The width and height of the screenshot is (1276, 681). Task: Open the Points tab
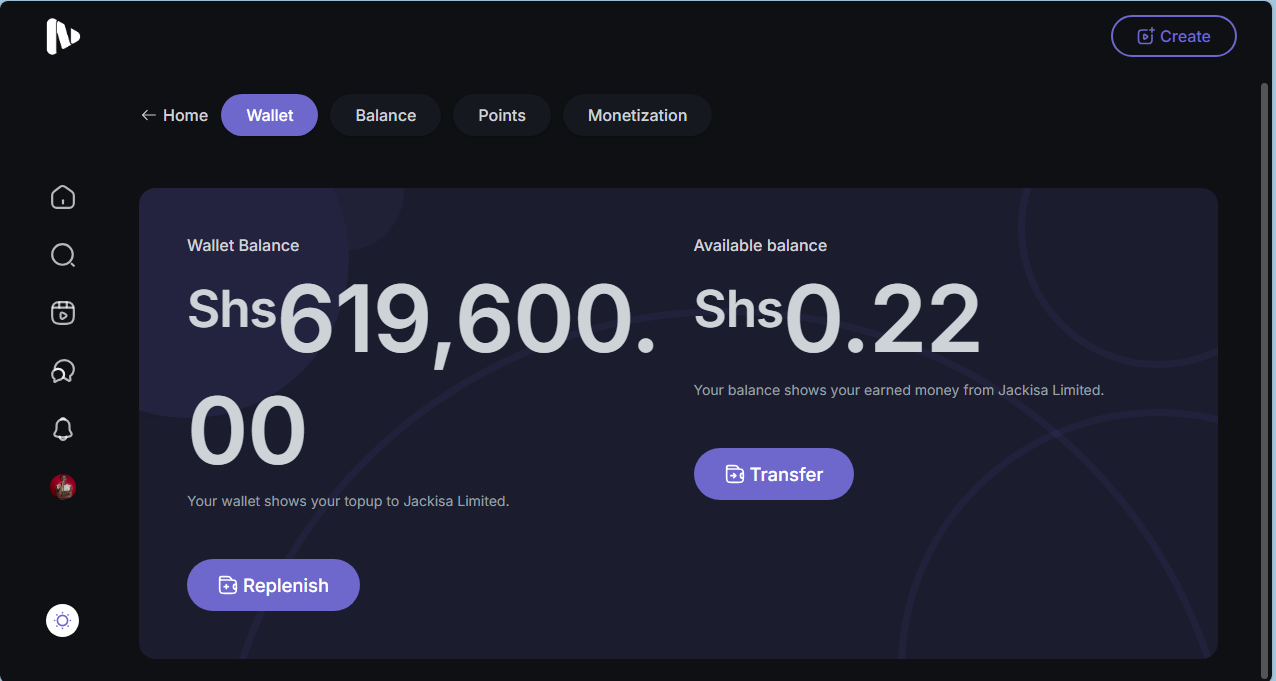tap(501, 115)
